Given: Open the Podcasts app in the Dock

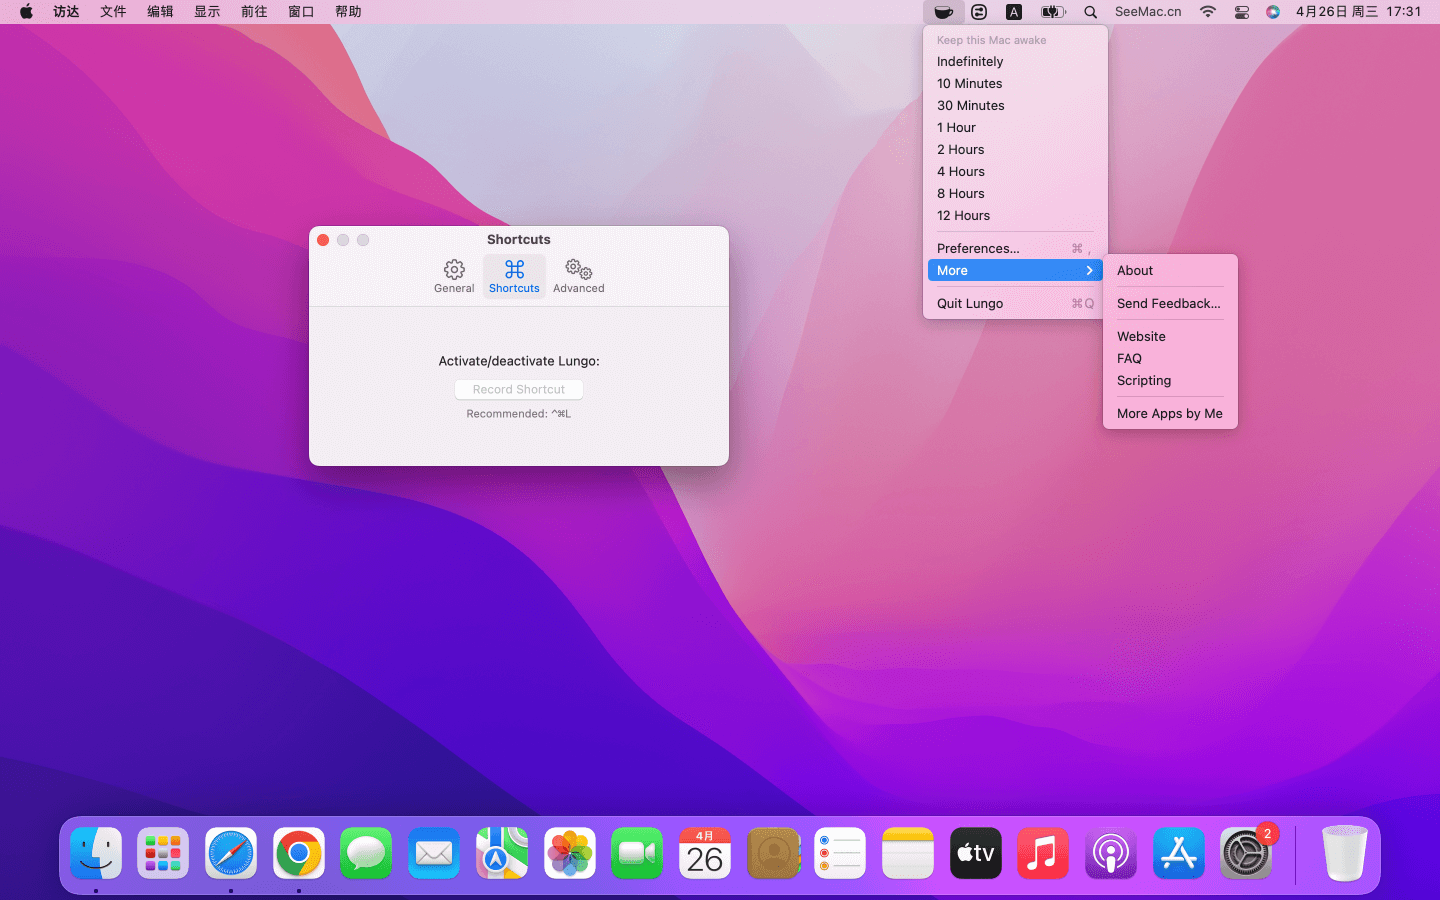Looking at the screenshot, I should click(1110, 854).
